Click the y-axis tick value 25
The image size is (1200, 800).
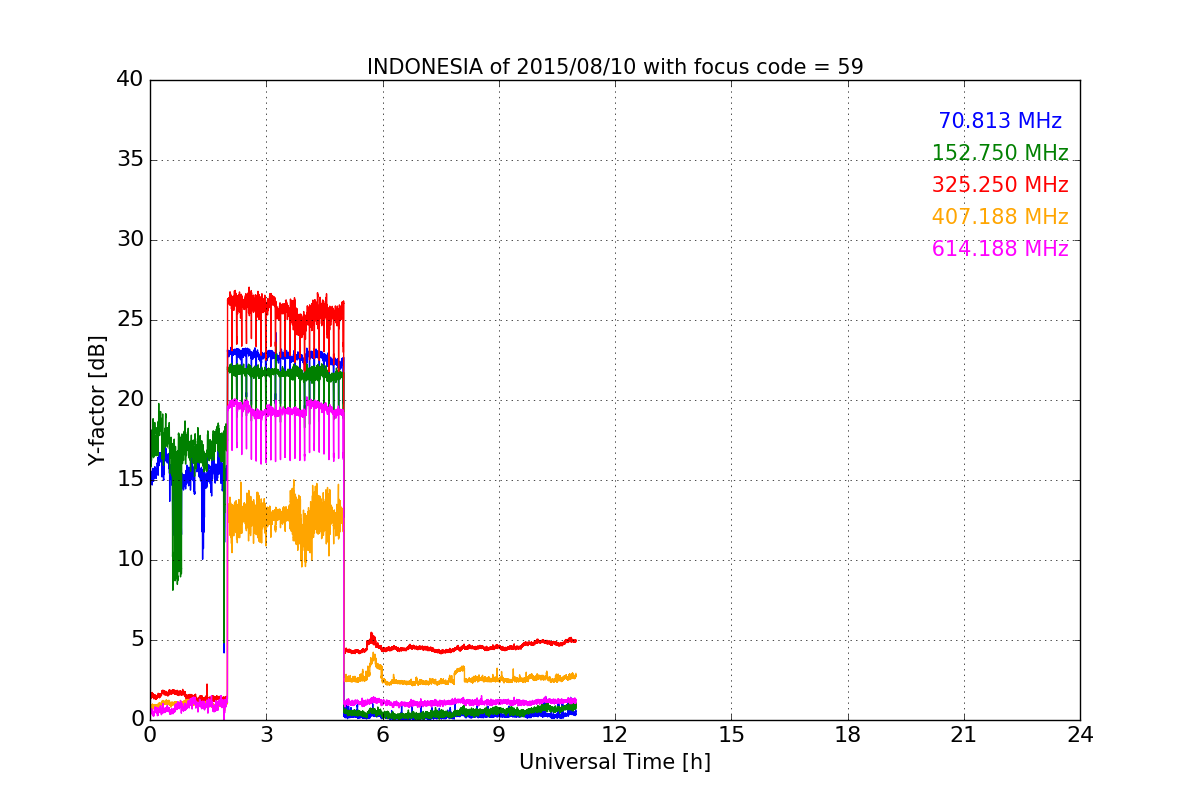tap(130, 320)
